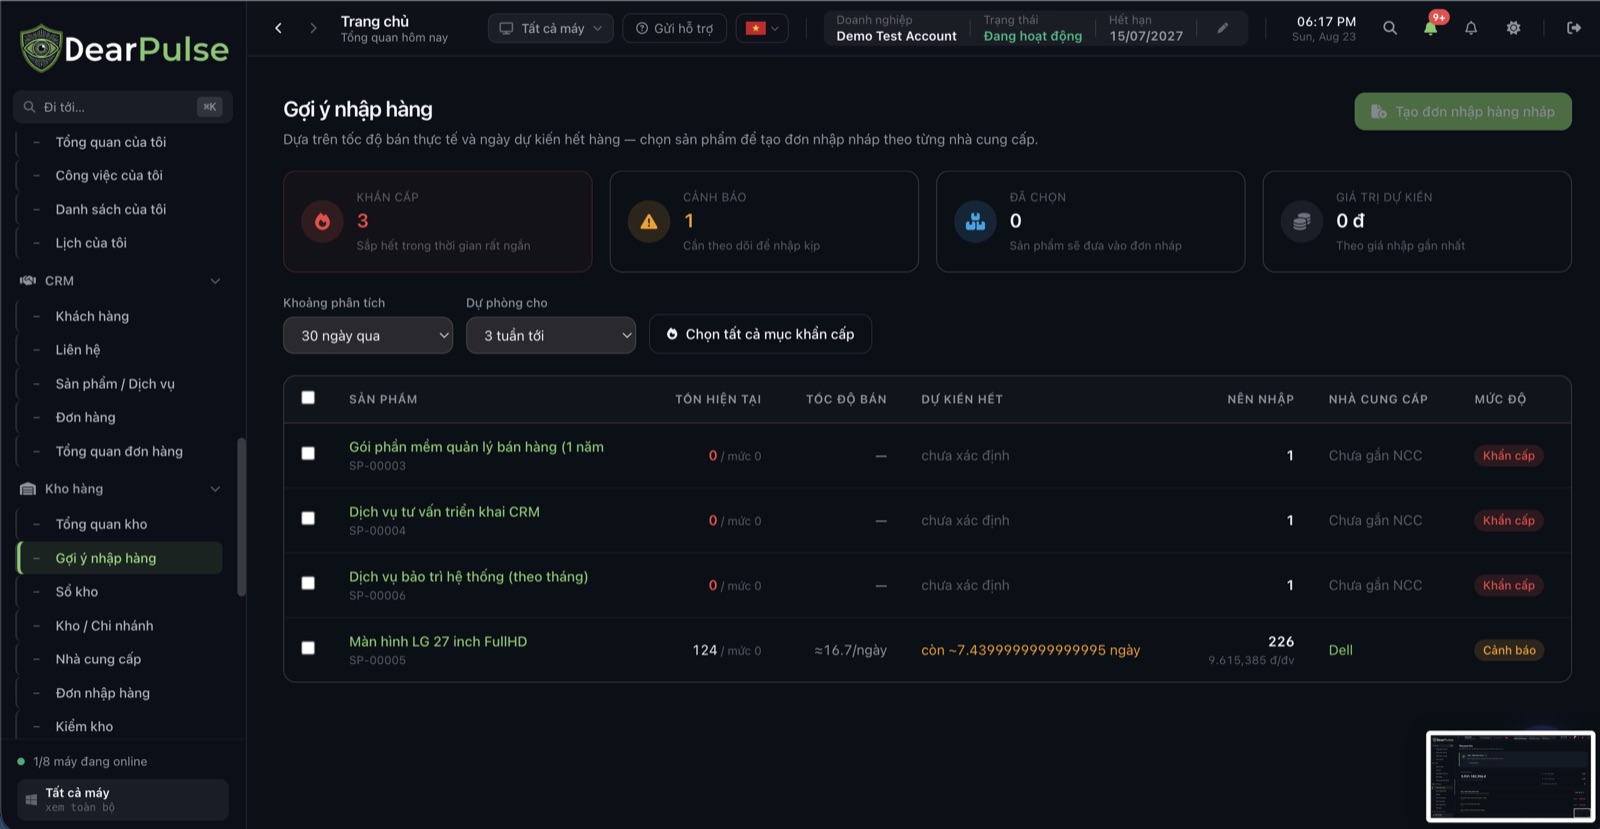Toggle the select-all checkbox in table header
The width and height of the screenshot is (1600, 829).
308,398
